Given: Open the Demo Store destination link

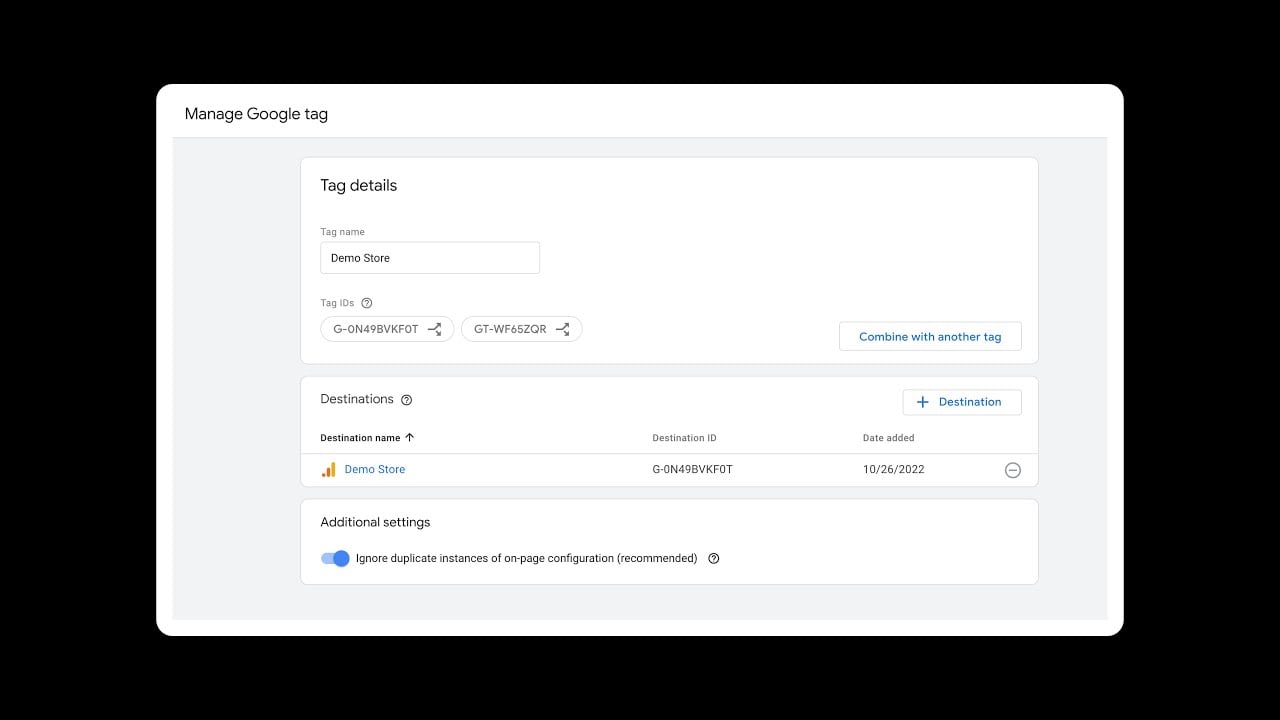Looking at the screenshot, I should (375, 470).
